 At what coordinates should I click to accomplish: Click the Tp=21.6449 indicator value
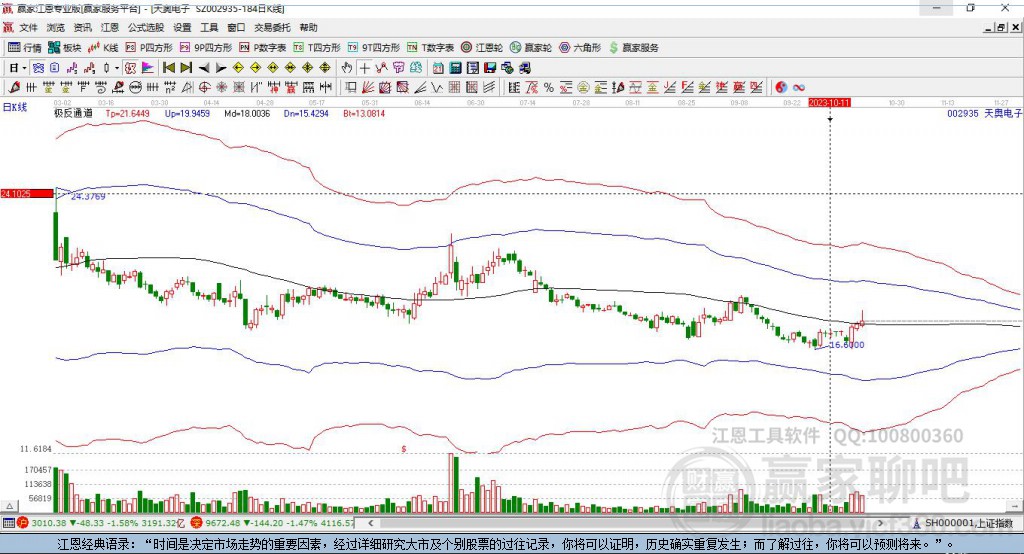click(x=127, y=113)
